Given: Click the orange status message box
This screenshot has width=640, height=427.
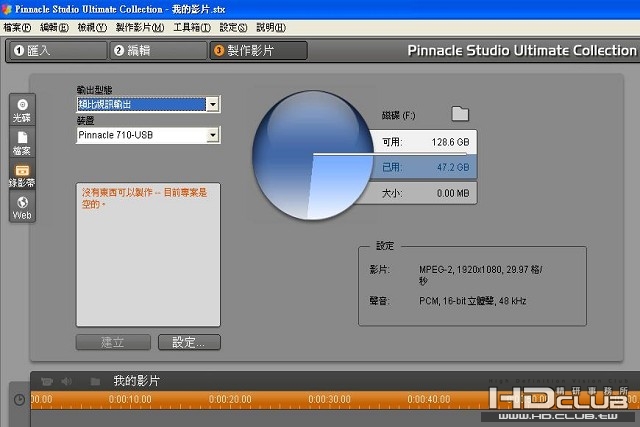Looking at the screenshot, I should coord(148,254).
